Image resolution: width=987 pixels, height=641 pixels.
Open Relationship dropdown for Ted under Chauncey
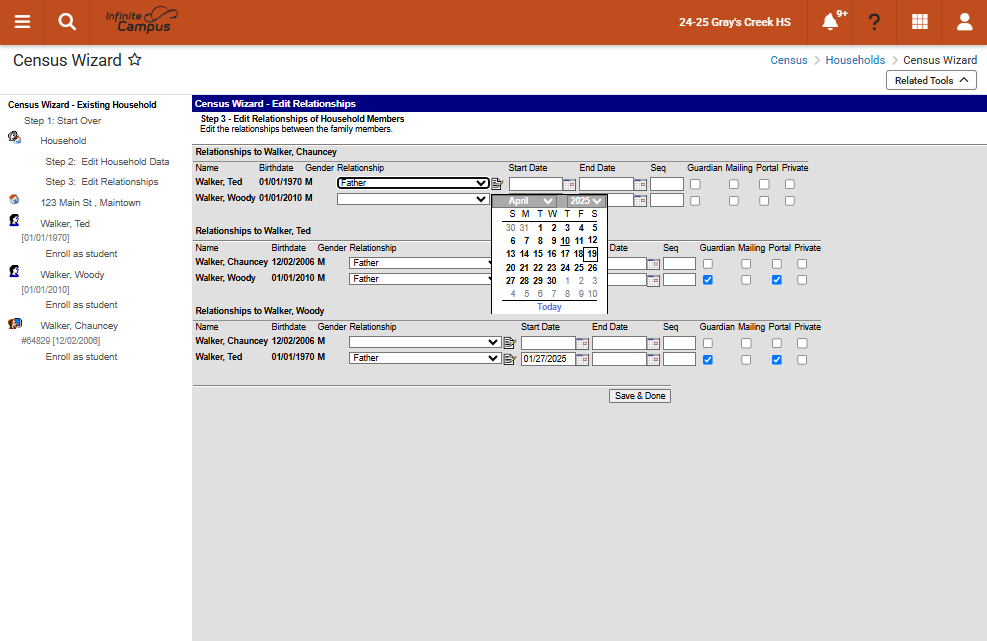pos(413,183)
